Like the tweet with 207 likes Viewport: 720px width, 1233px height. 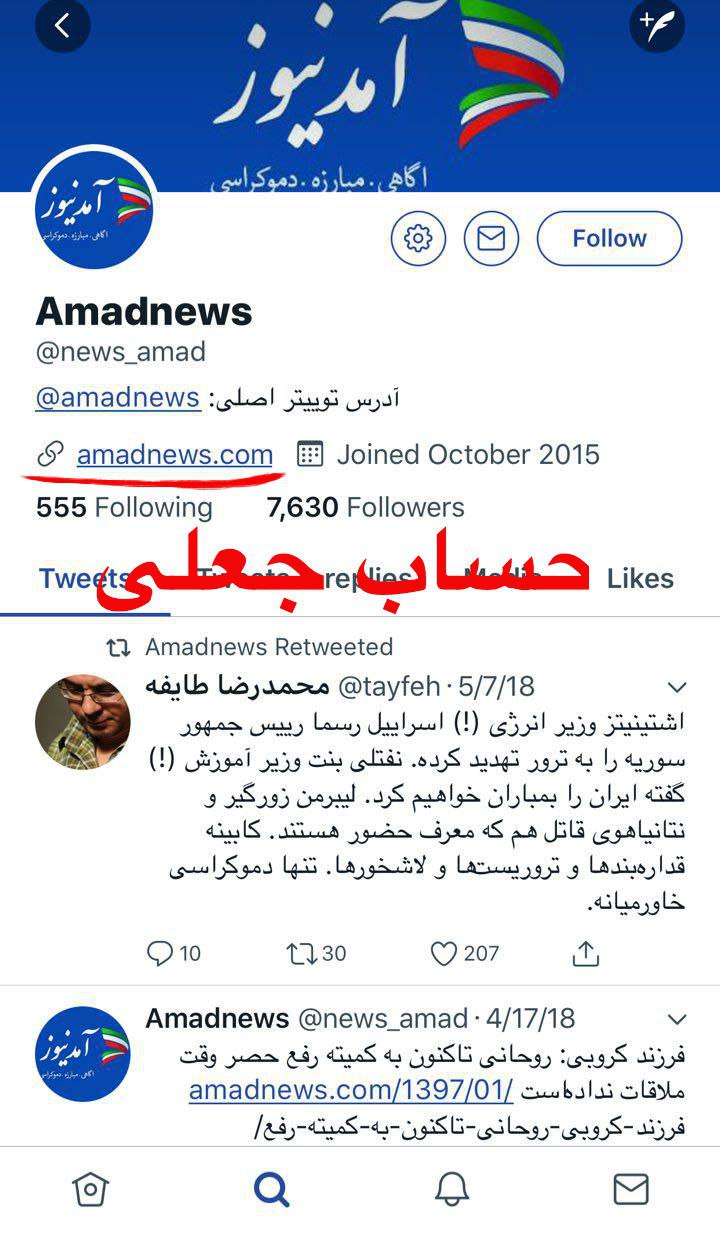pos(444,954)
